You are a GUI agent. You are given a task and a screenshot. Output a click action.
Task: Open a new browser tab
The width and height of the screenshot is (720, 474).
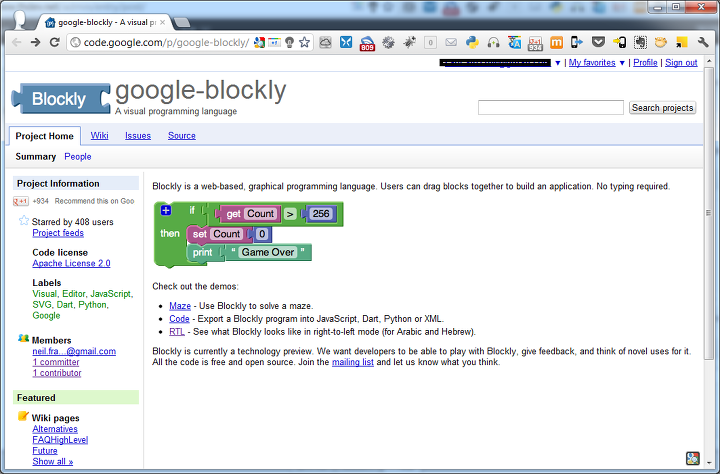click(x=182, y=22)
